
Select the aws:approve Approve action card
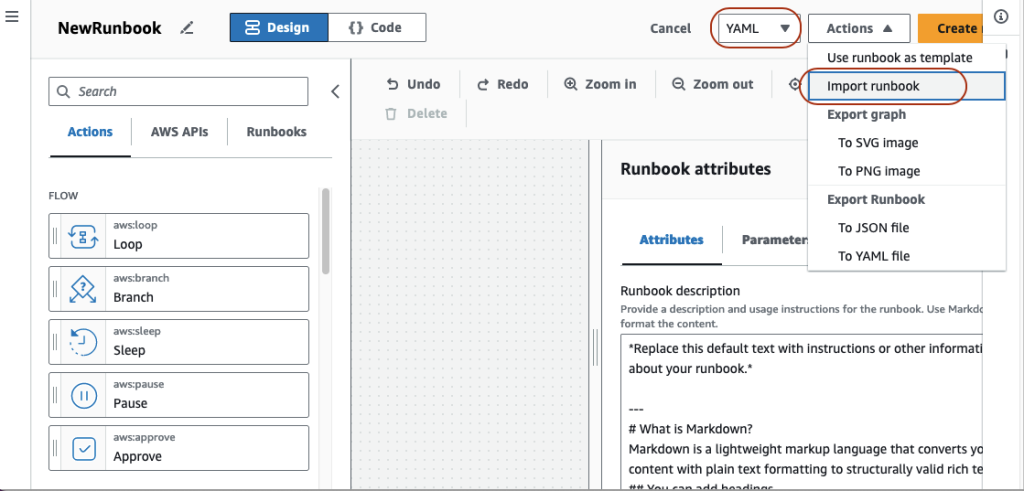point(178,448)
